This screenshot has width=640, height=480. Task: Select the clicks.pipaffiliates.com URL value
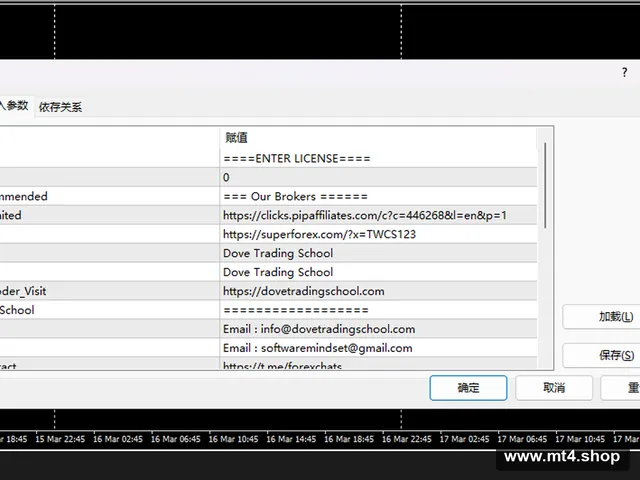(x=378, y=216)
